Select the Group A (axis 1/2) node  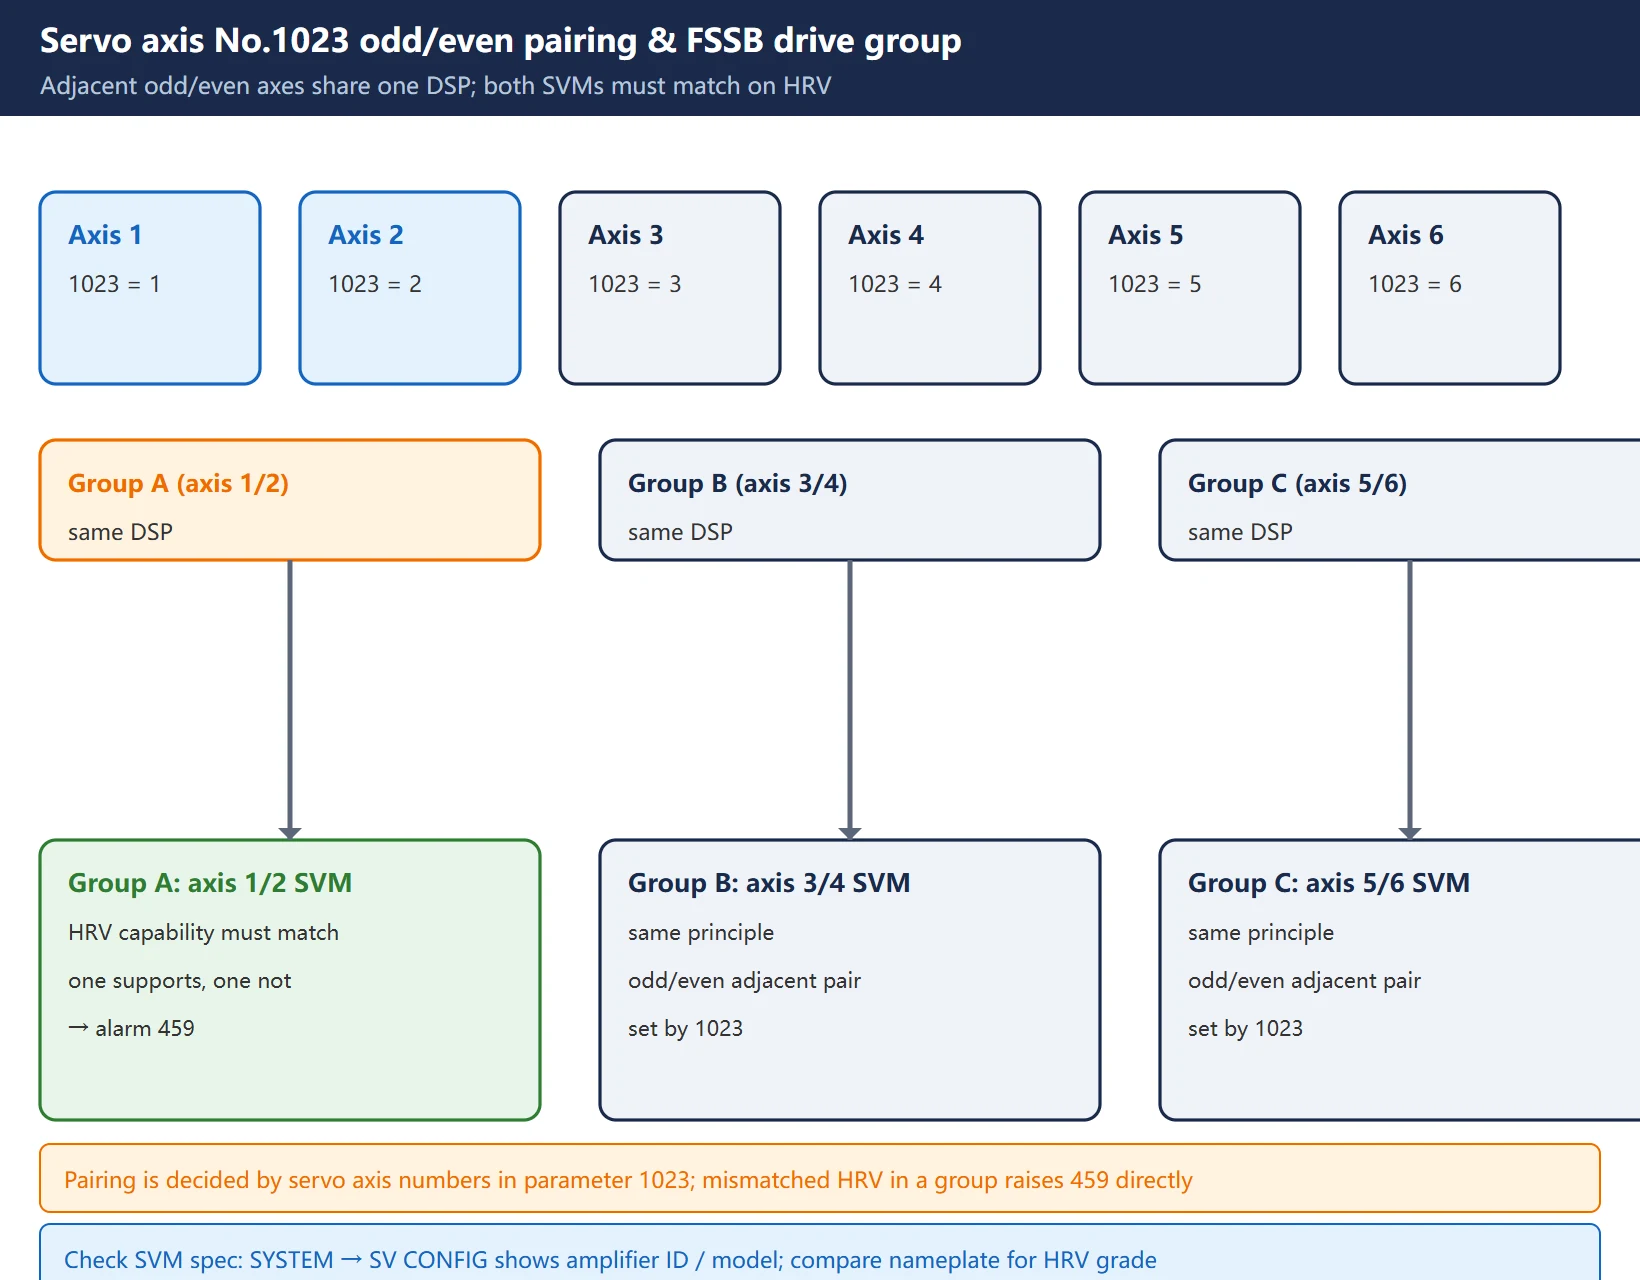click(290, 500)
